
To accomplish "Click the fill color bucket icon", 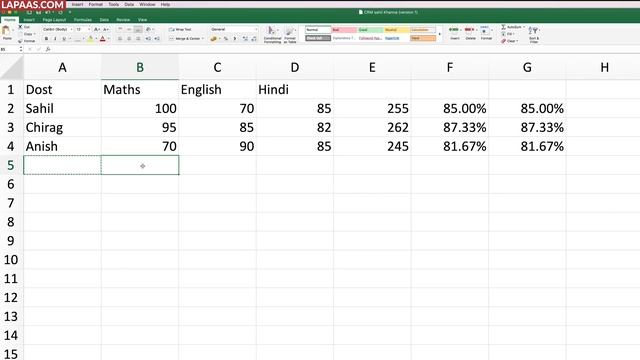I will tap(90, 39).
